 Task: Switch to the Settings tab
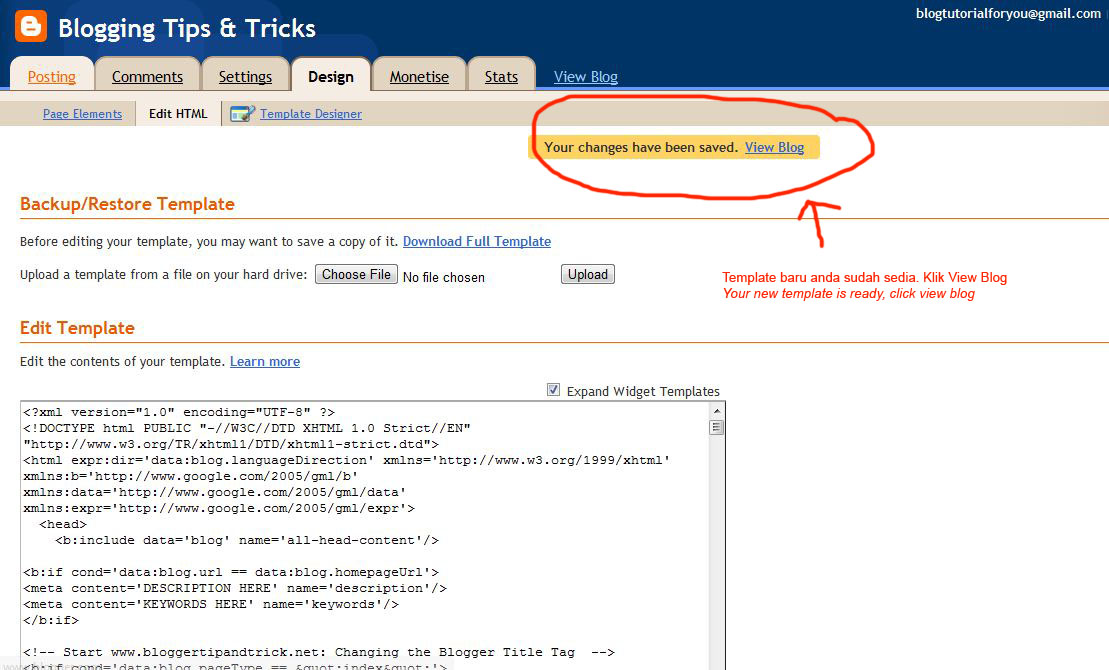pyautogui.click(x=245, y=76)
